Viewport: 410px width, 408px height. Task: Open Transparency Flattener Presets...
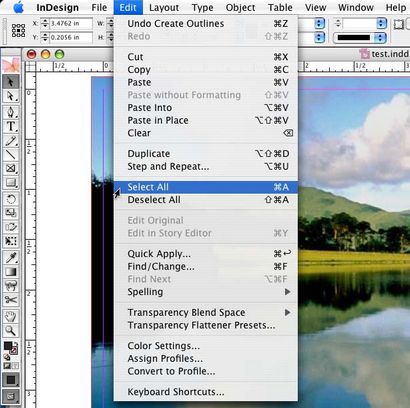(206, 325)
